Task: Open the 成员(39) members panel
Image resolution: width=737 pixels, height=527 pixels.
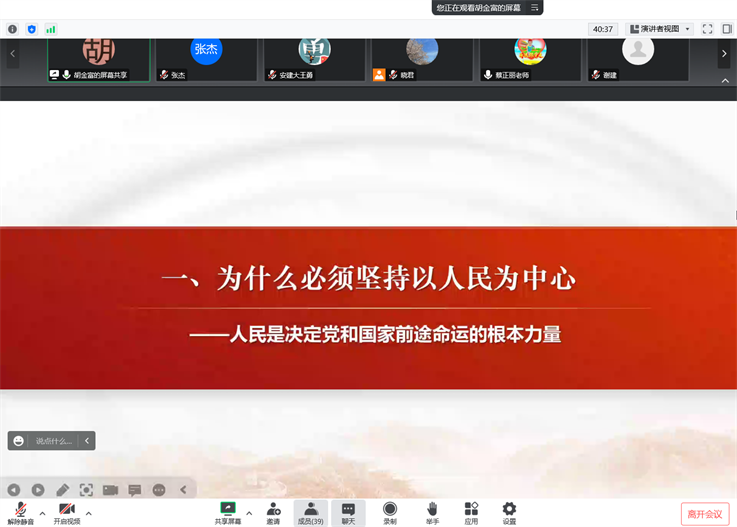Action: point(310,513)
